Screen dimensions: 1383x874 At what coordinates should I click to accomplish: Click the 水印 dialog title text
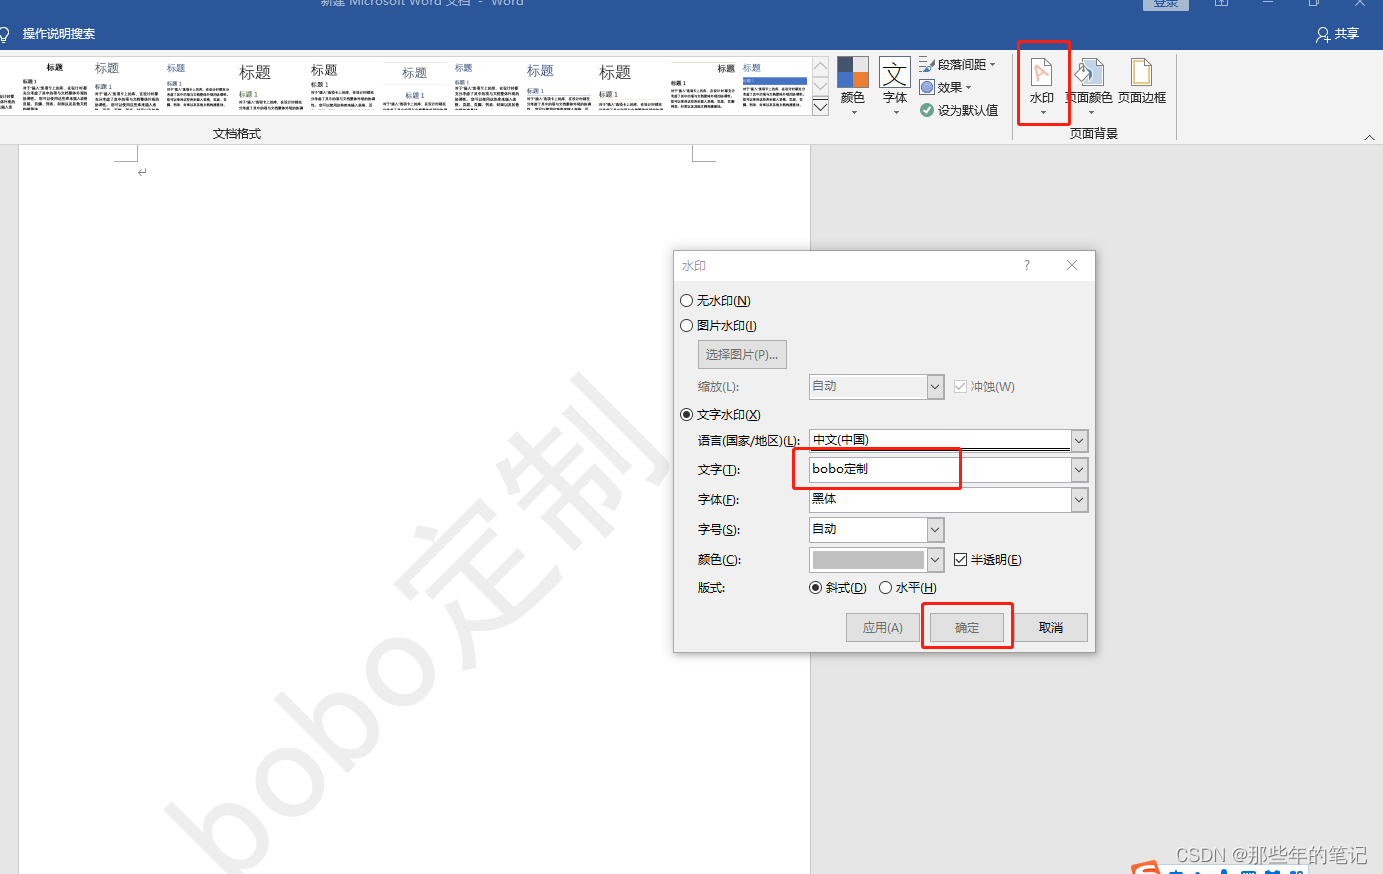pos(694,266)
